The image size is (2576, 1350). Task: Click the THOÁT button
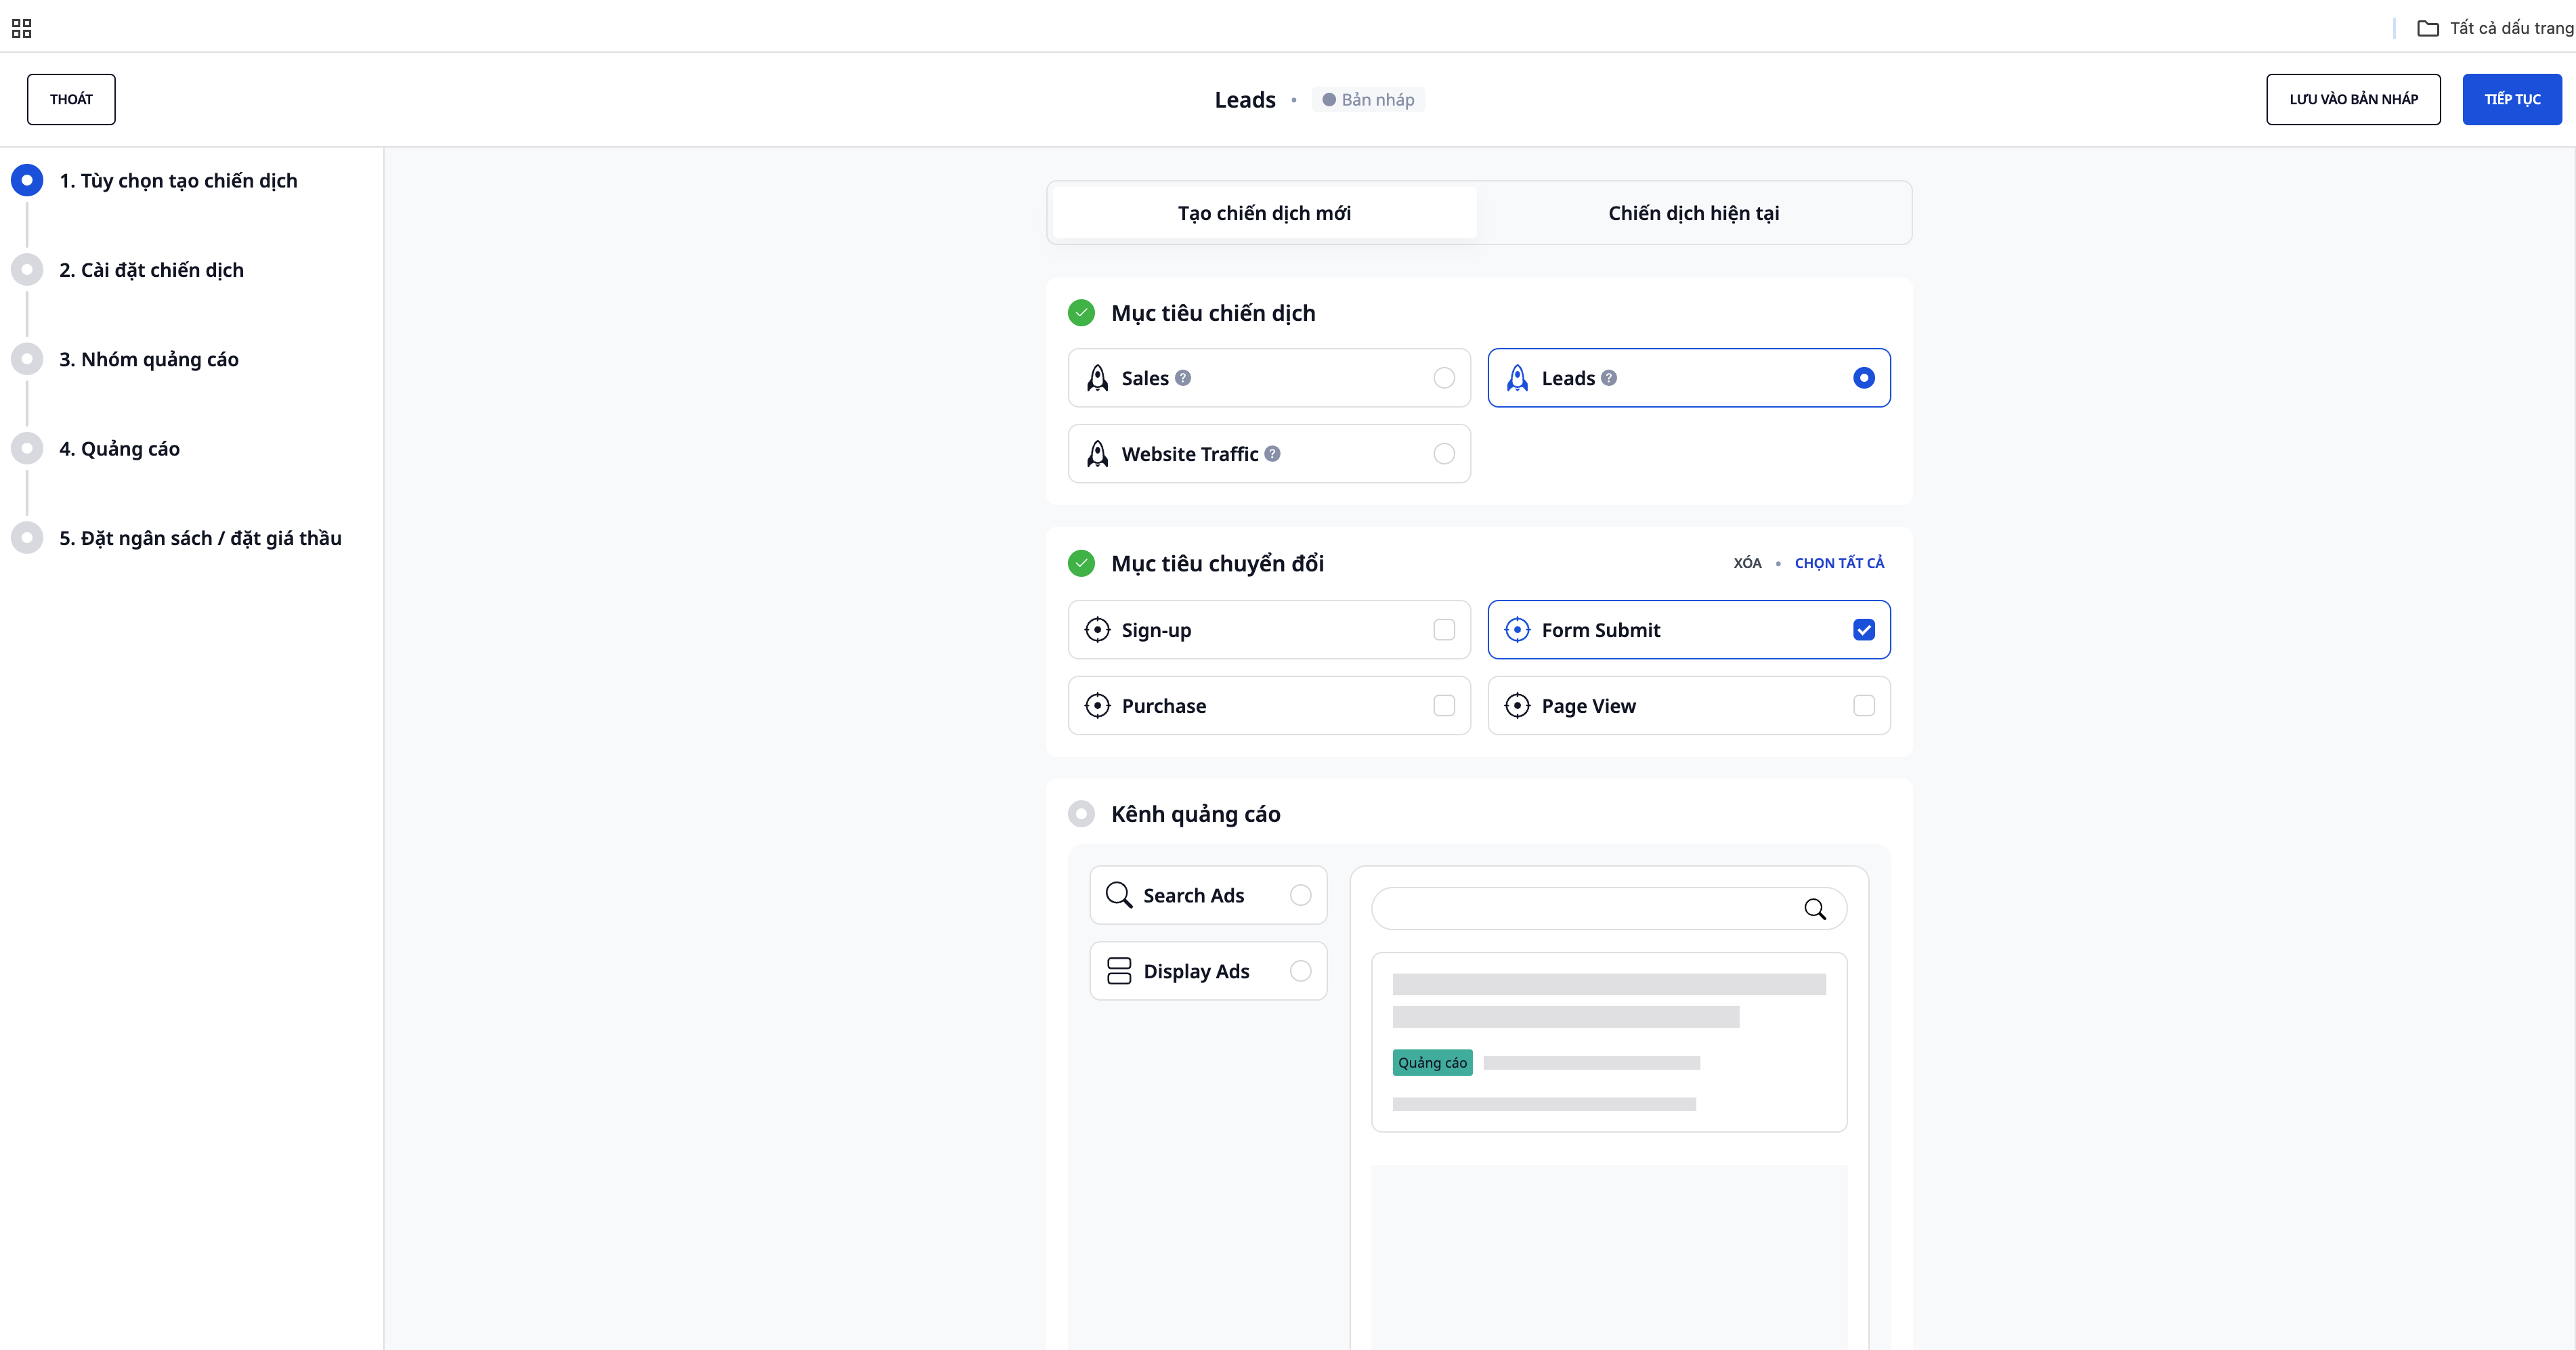point(71,99)
